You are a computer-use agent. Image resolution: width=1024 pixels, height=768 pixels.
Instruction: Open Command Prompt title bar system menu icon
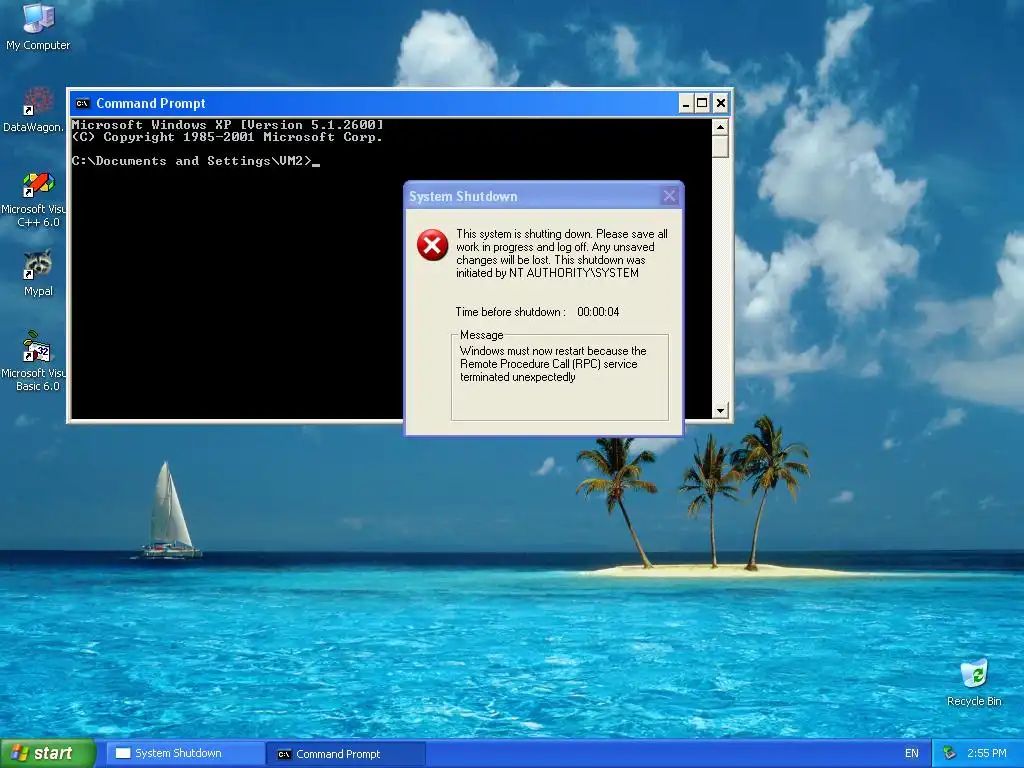[82, 103]
